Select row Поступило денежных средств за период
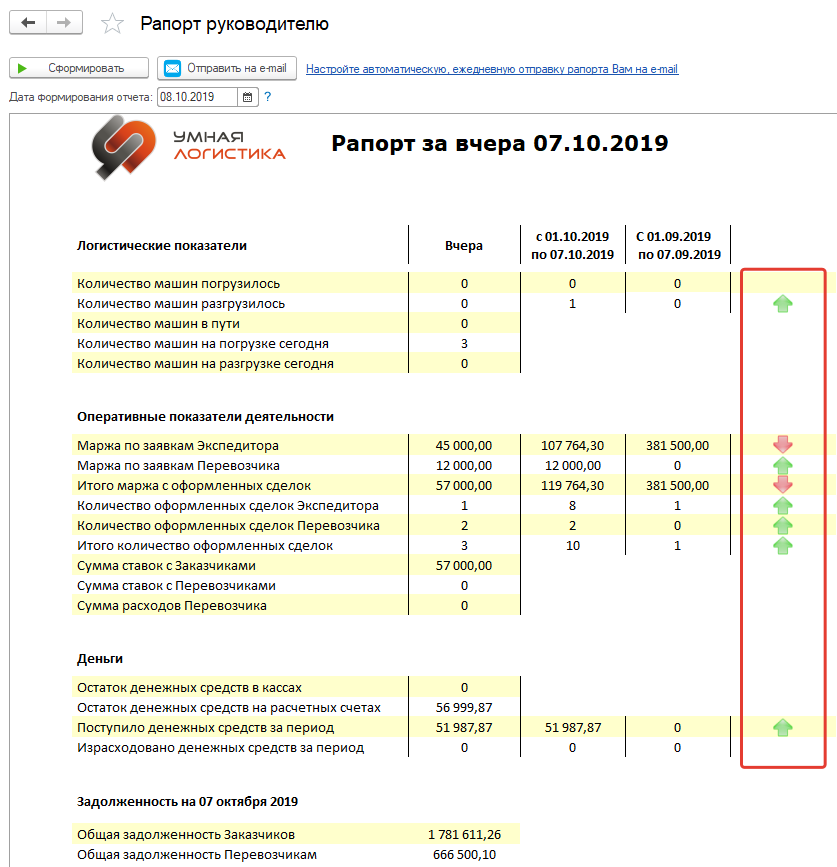837x867 pixels. point(206,728)
